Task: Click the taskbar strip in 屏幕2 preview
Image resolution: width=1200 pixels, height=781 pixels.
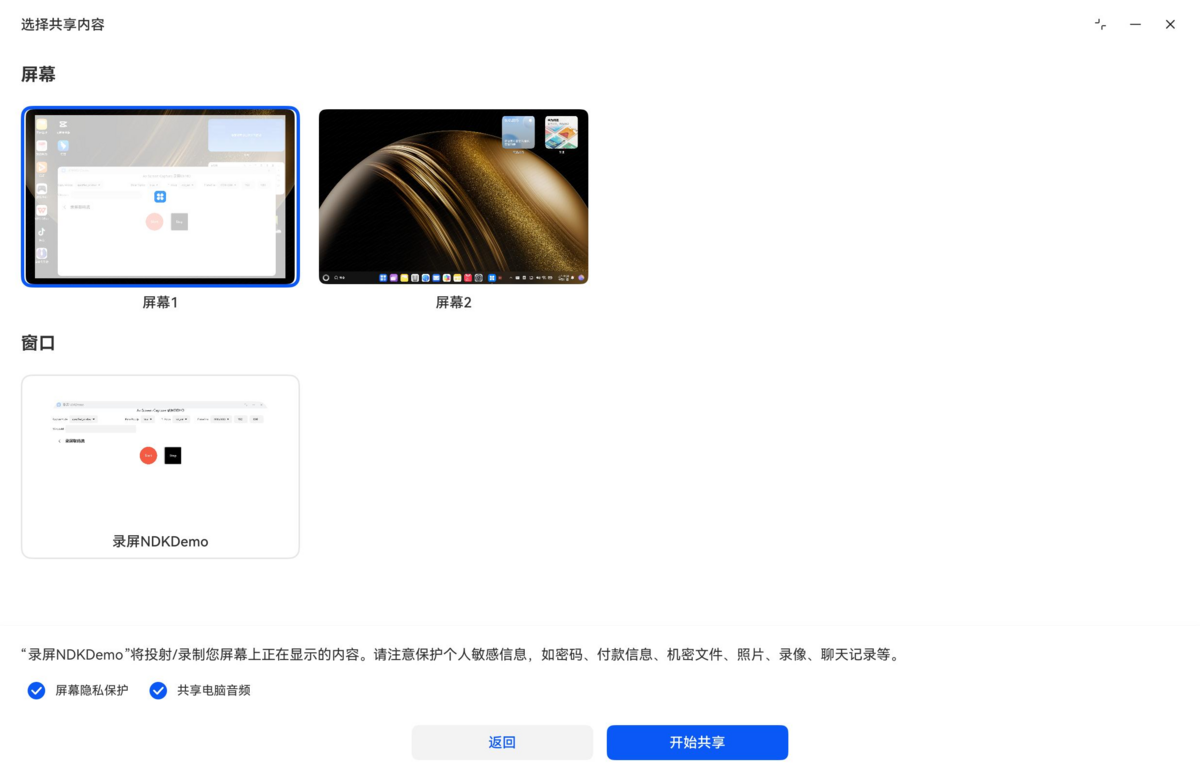Action: click(x=453, y=277)
